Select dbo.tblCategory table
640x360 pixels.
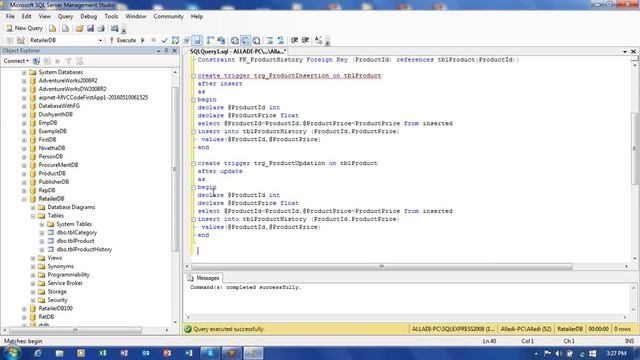tap(77, 233)
